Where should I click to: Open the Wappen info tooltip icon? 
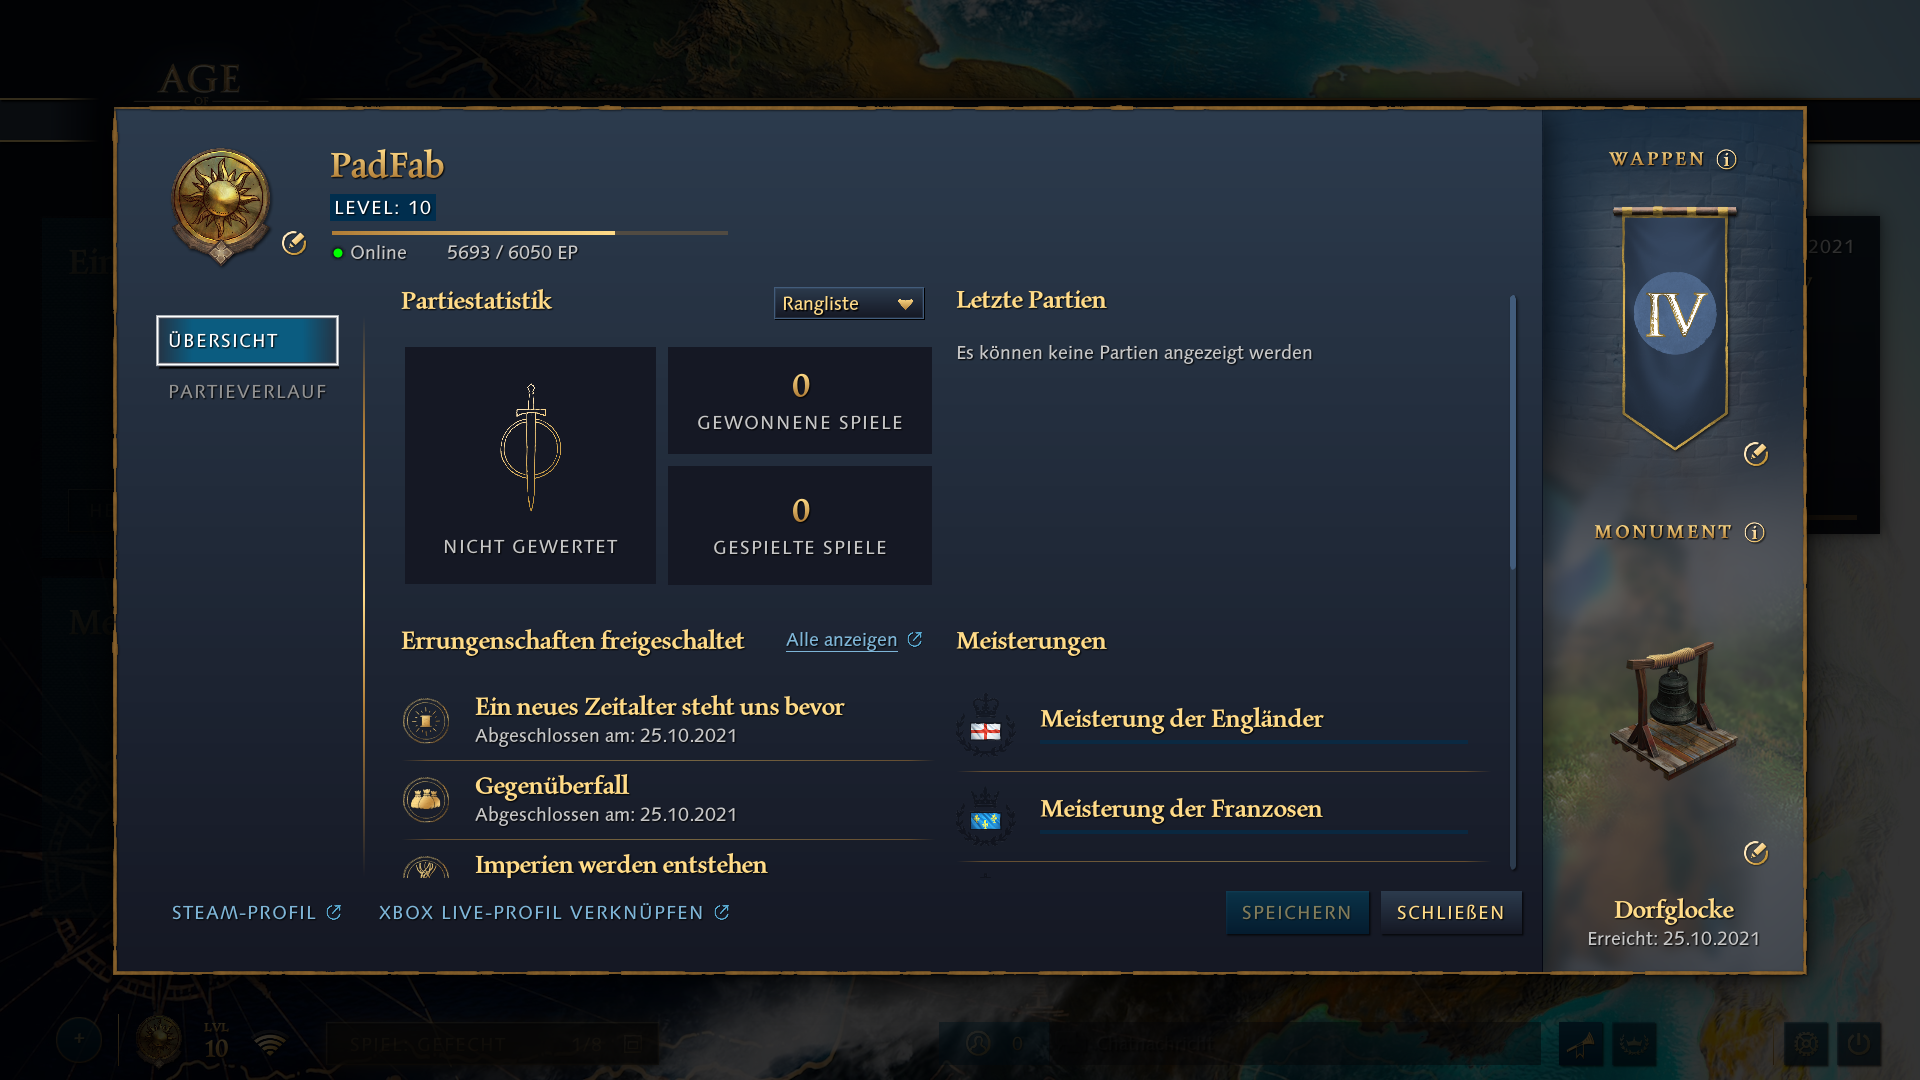pyautogui.click(x=1726, y=159)
